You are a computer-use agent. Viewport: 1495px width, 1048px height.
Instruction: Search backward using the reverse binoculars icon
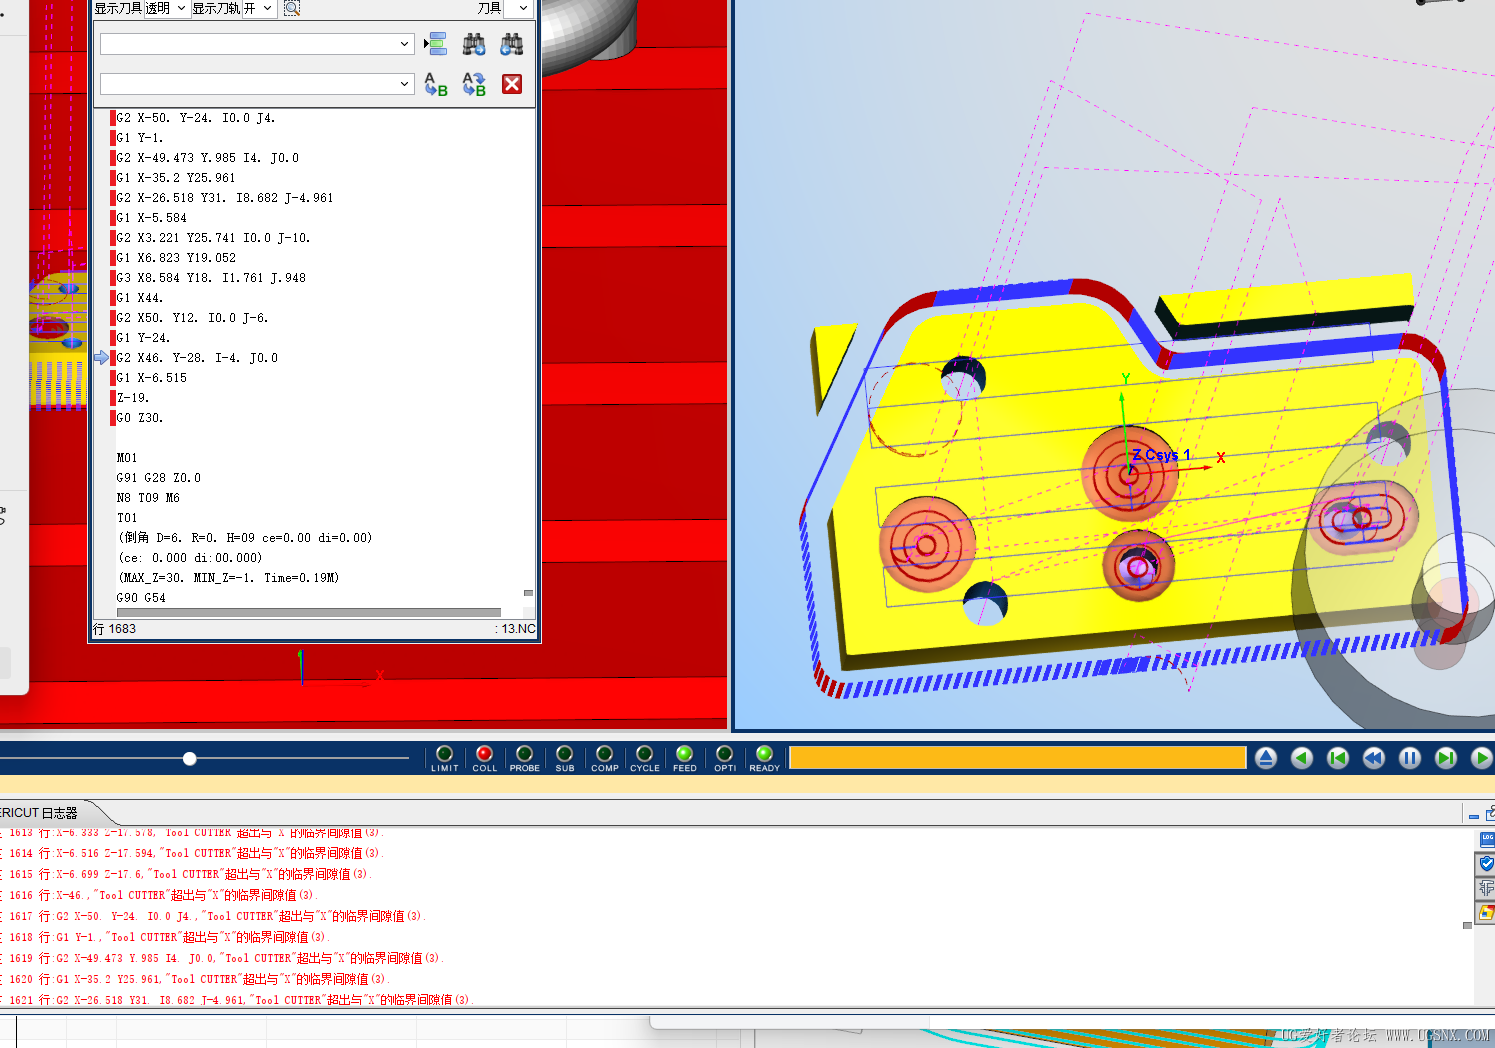(510, 44)
